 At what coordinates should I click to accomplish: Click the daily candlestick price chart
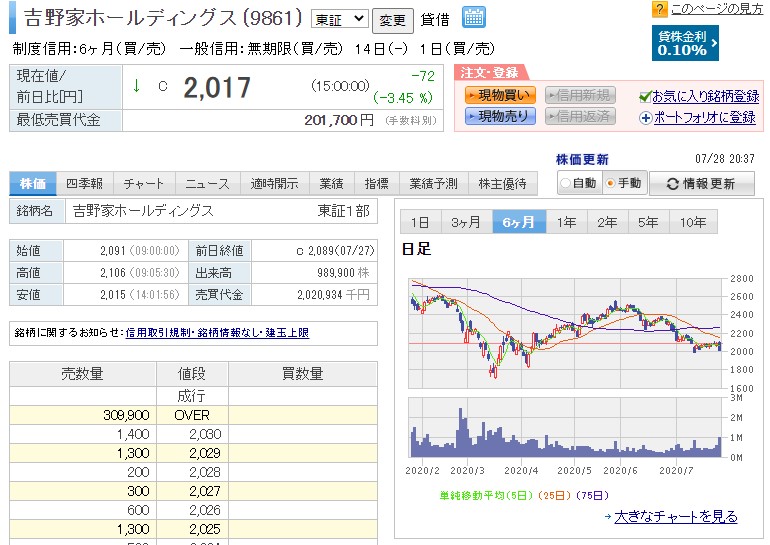[x=567, y=333]
